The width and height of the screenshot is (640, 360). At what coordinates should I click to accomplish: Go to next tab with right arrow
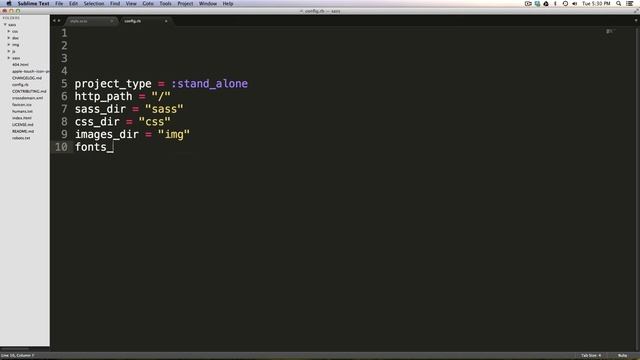59,20
